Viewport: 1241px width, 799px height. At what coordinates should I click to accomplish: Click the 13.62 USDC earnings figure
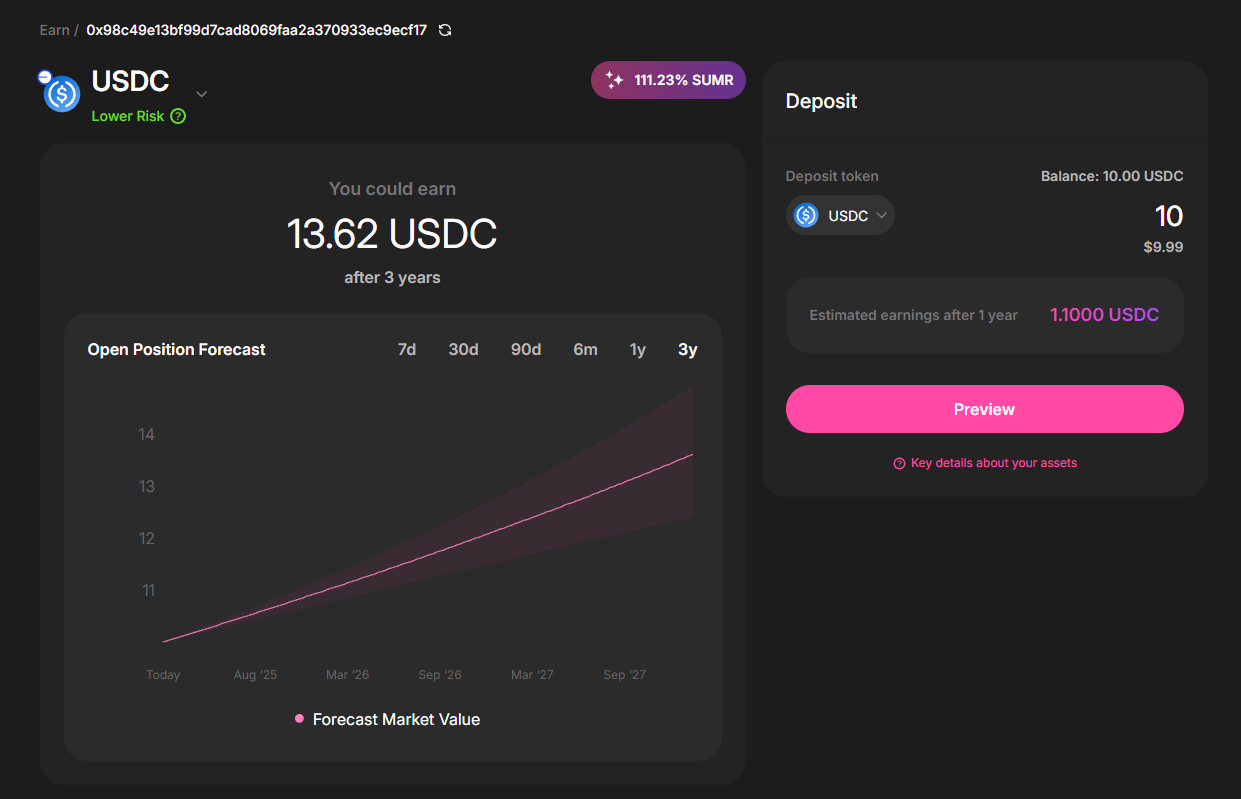tap(392, 234)
